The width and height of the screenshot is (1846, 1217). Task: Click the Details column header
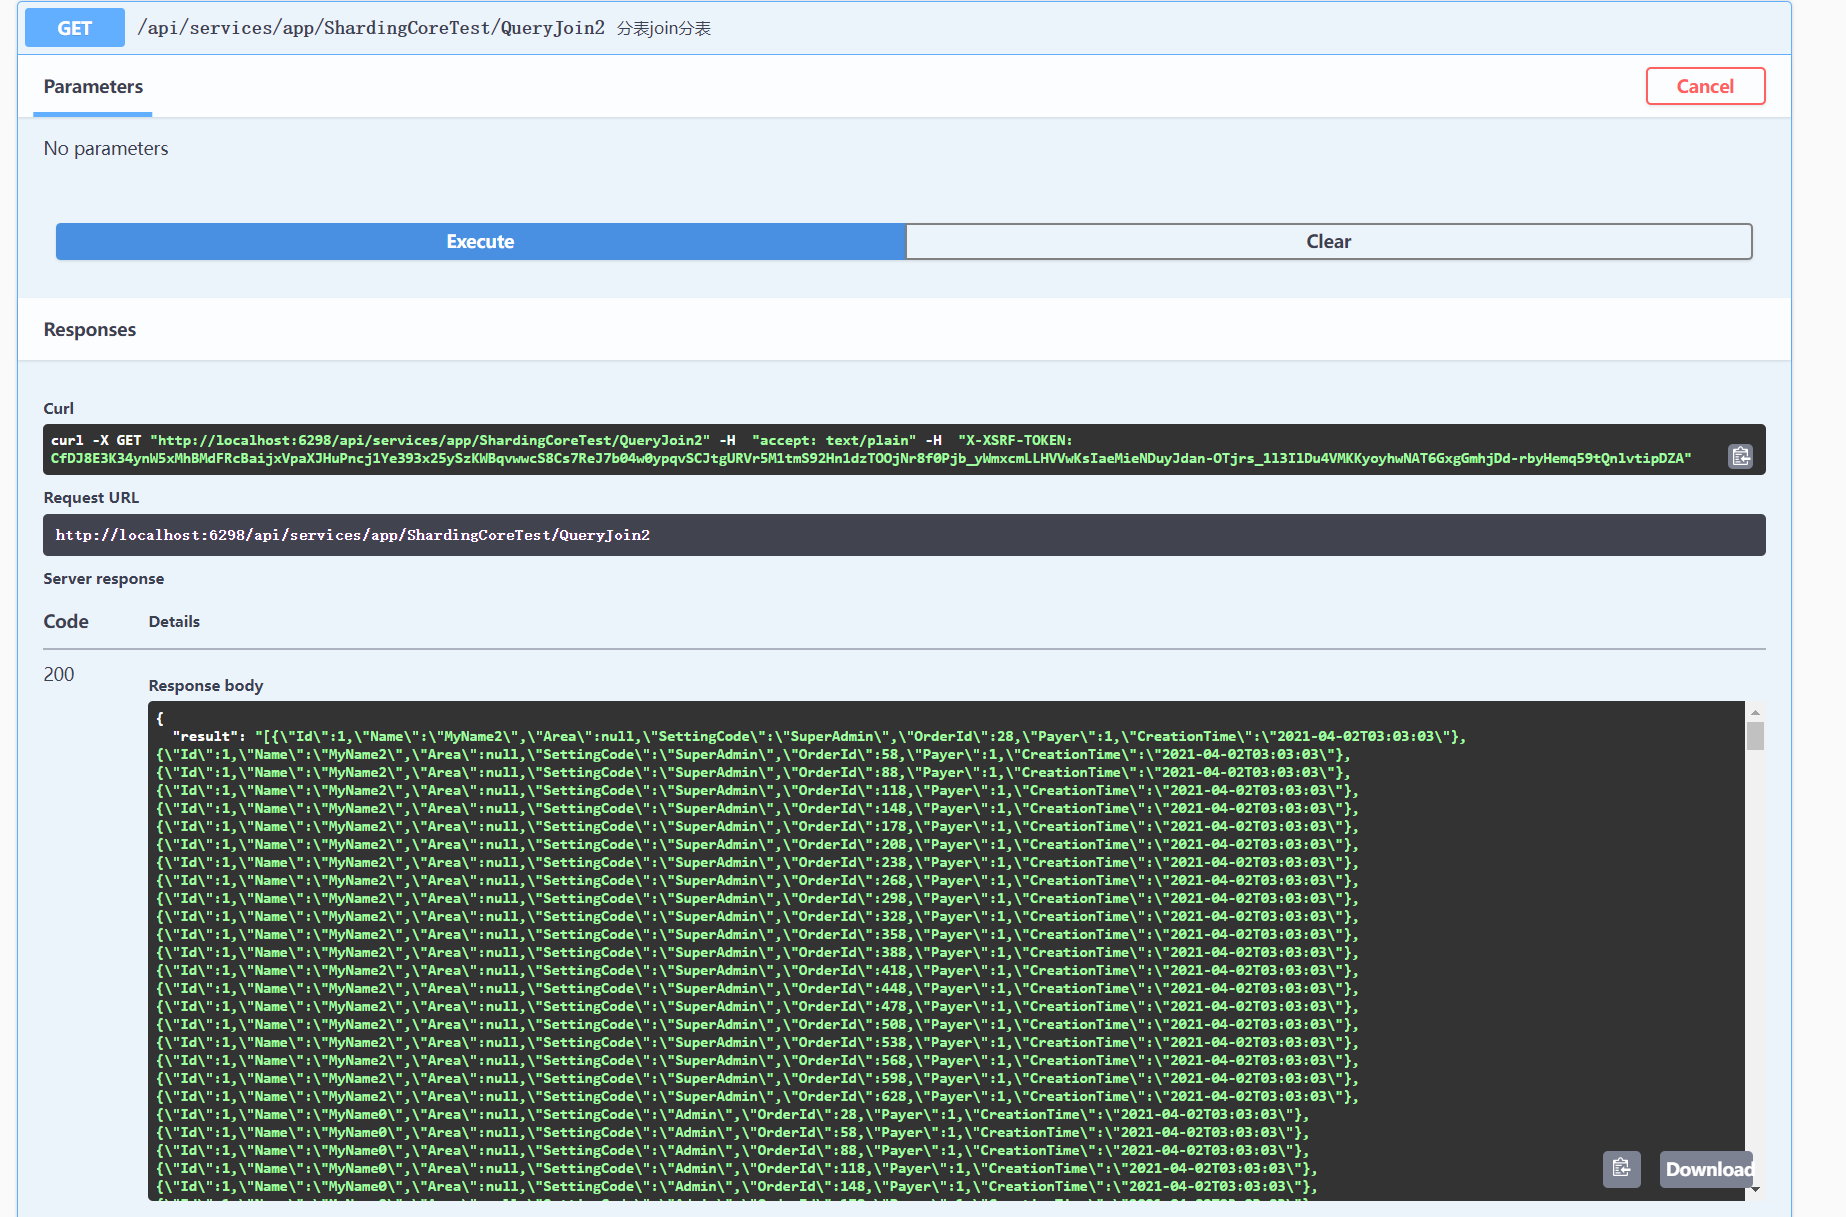(x=174, y=622)
